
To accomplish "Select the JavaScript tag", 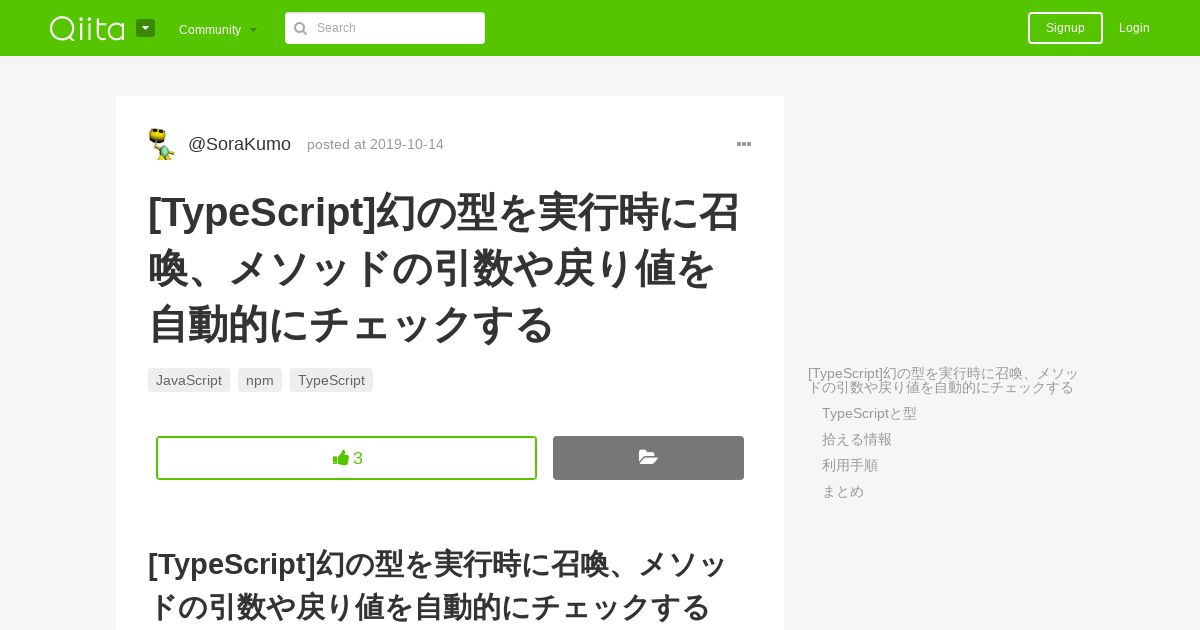I will 189,380.
